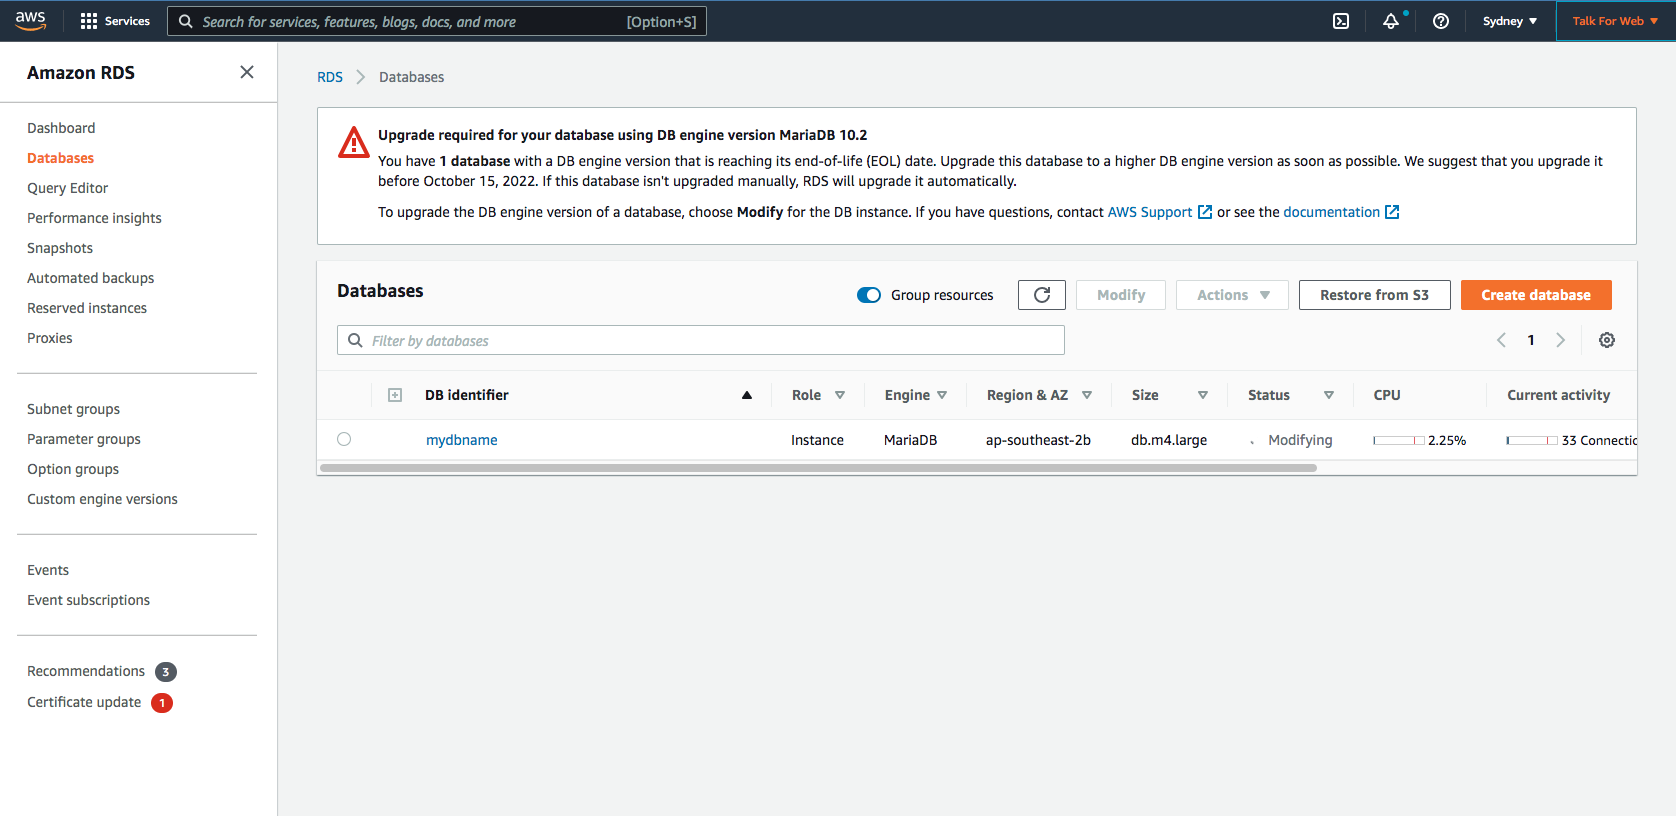
Task: Click the Recommendations count badge
Action: pos(166,672)
